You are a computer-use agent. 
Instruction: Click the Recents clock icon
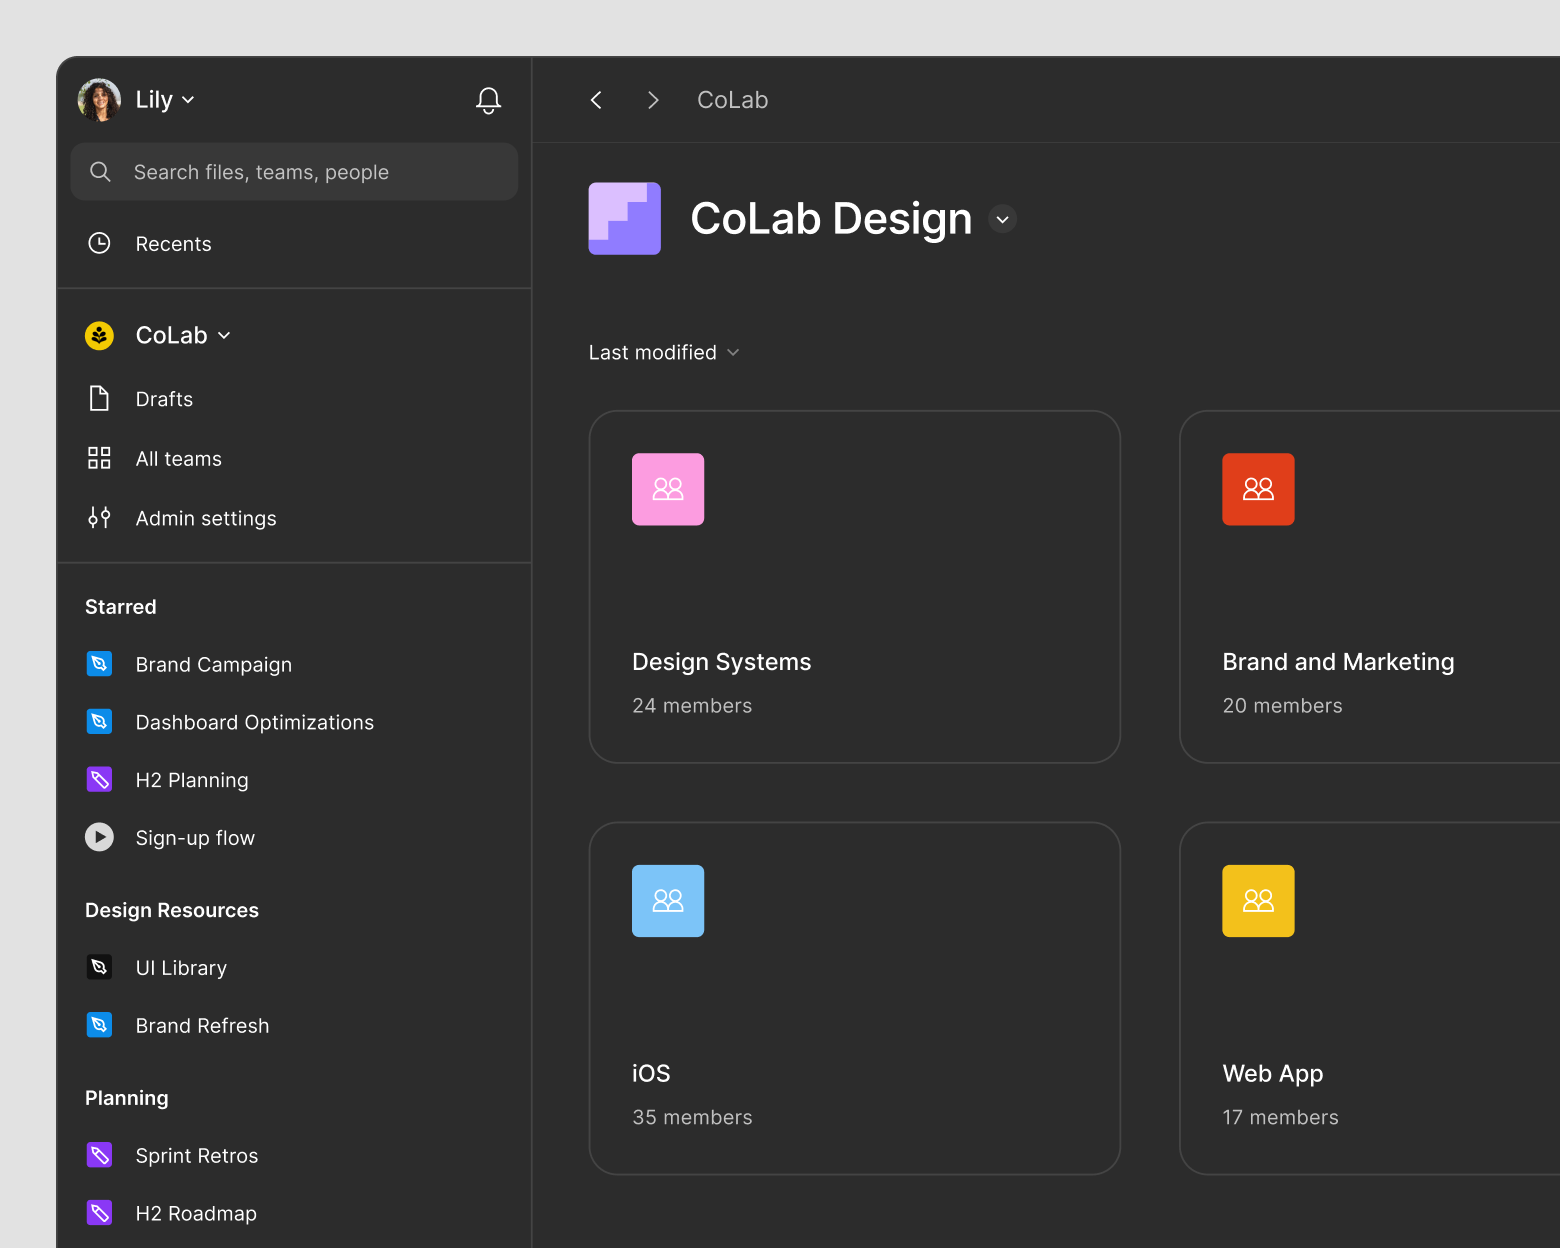tap(99, 243)
